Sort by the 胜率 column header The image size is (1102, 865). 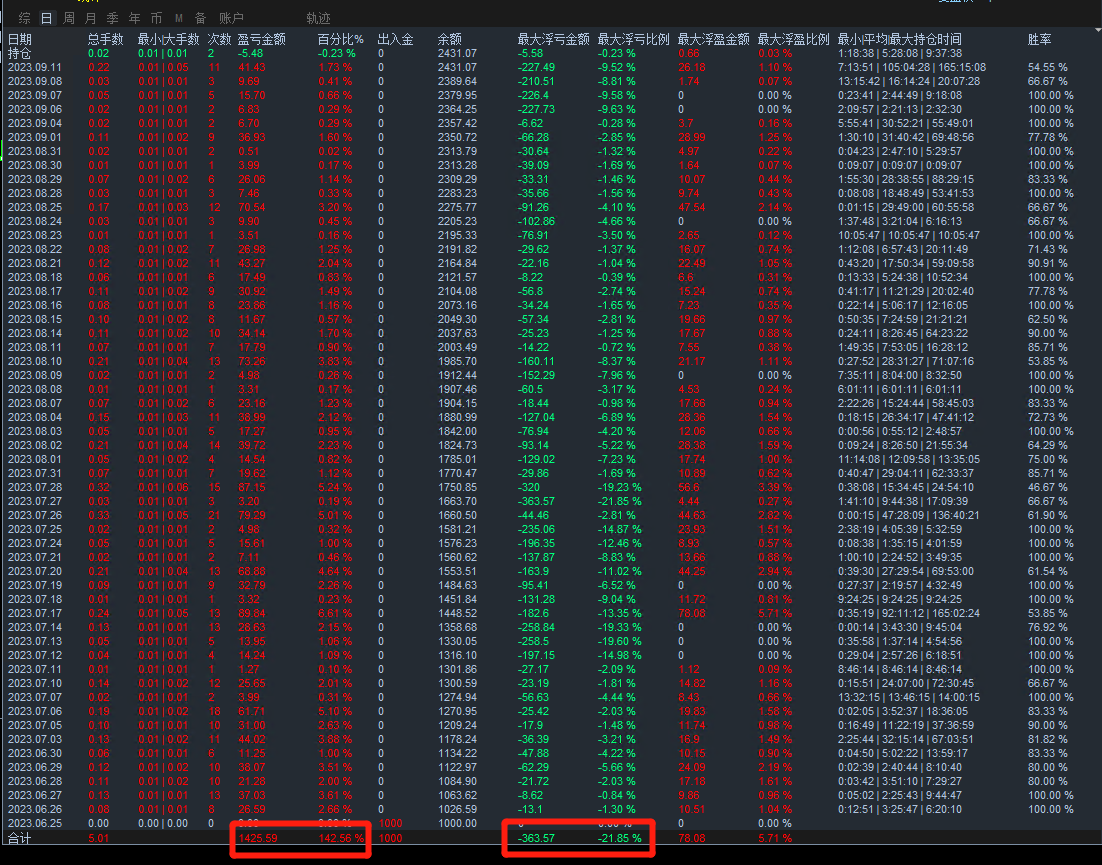pos(1039,39)
